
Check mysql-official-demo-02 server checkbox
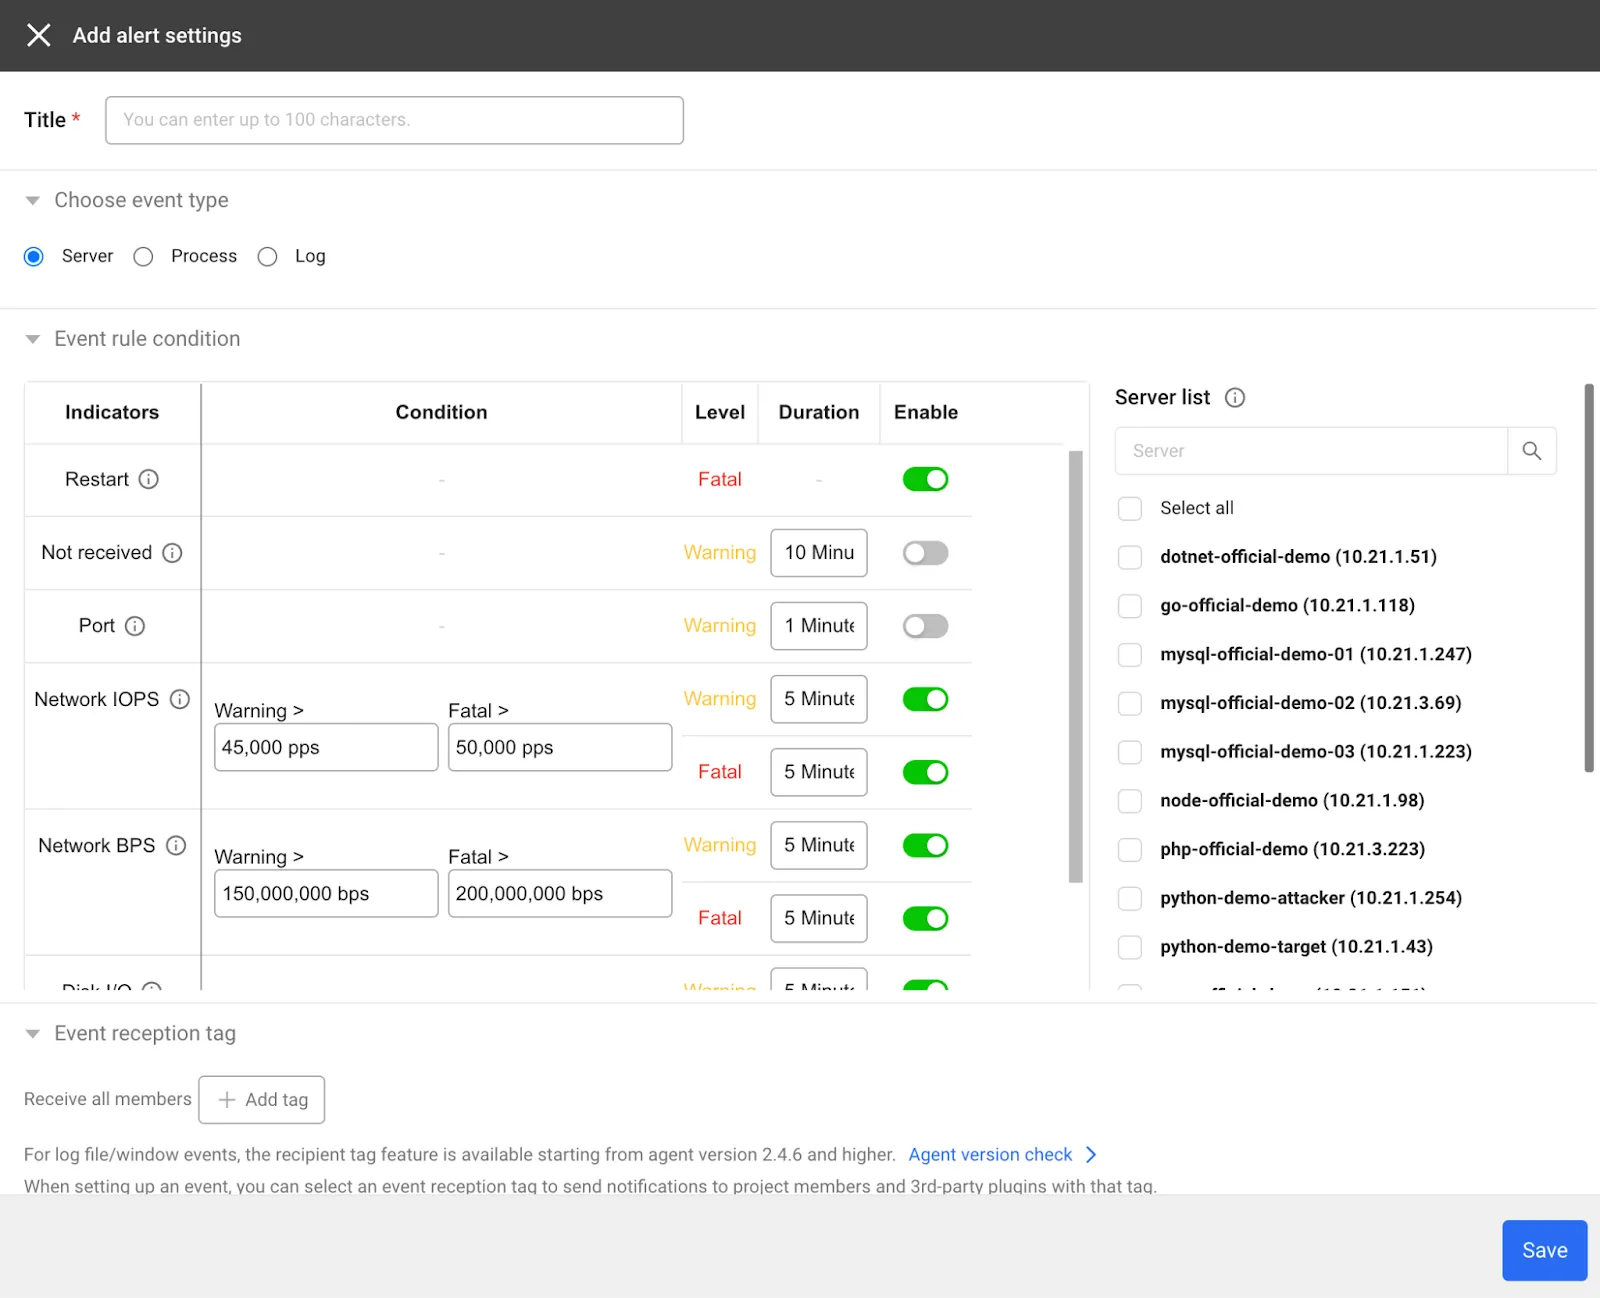click(1130, 703)
